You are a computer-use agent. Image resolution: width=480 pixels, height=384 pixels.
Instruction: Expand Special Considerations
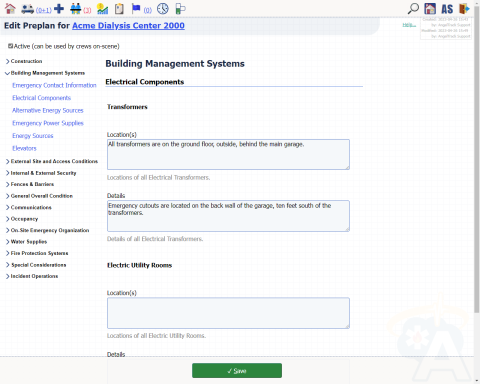36,265
